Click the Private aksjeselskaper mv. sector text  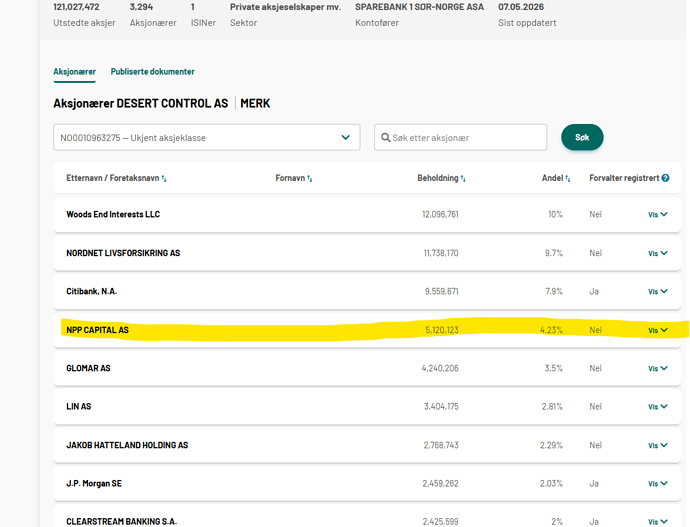tap(285, 7)
